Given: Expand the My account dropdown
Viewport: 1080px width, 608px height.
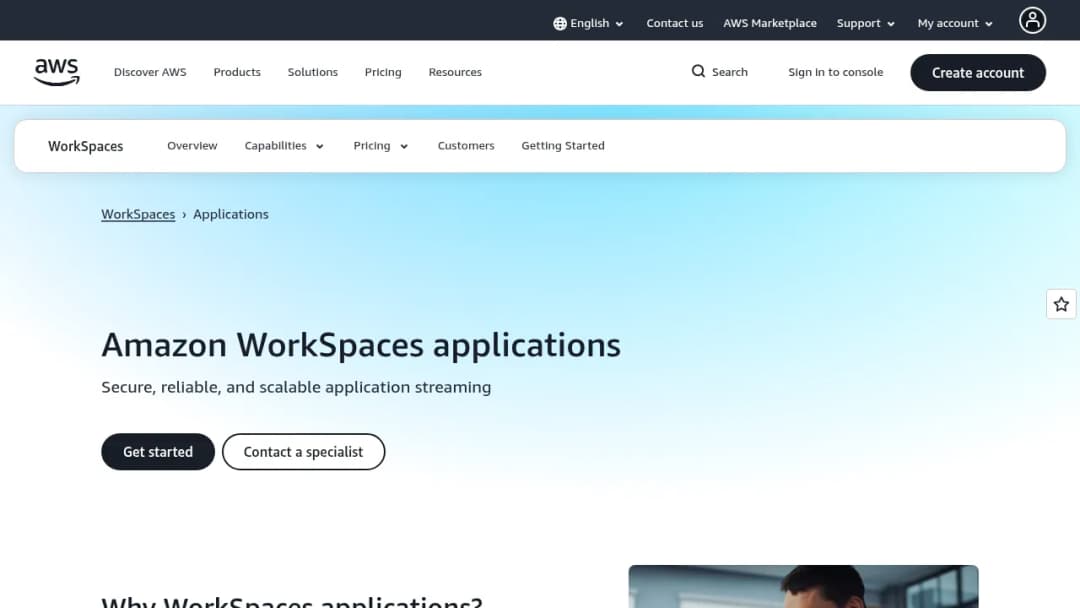Looking at the screenshot, I should [x=955, y=23].
